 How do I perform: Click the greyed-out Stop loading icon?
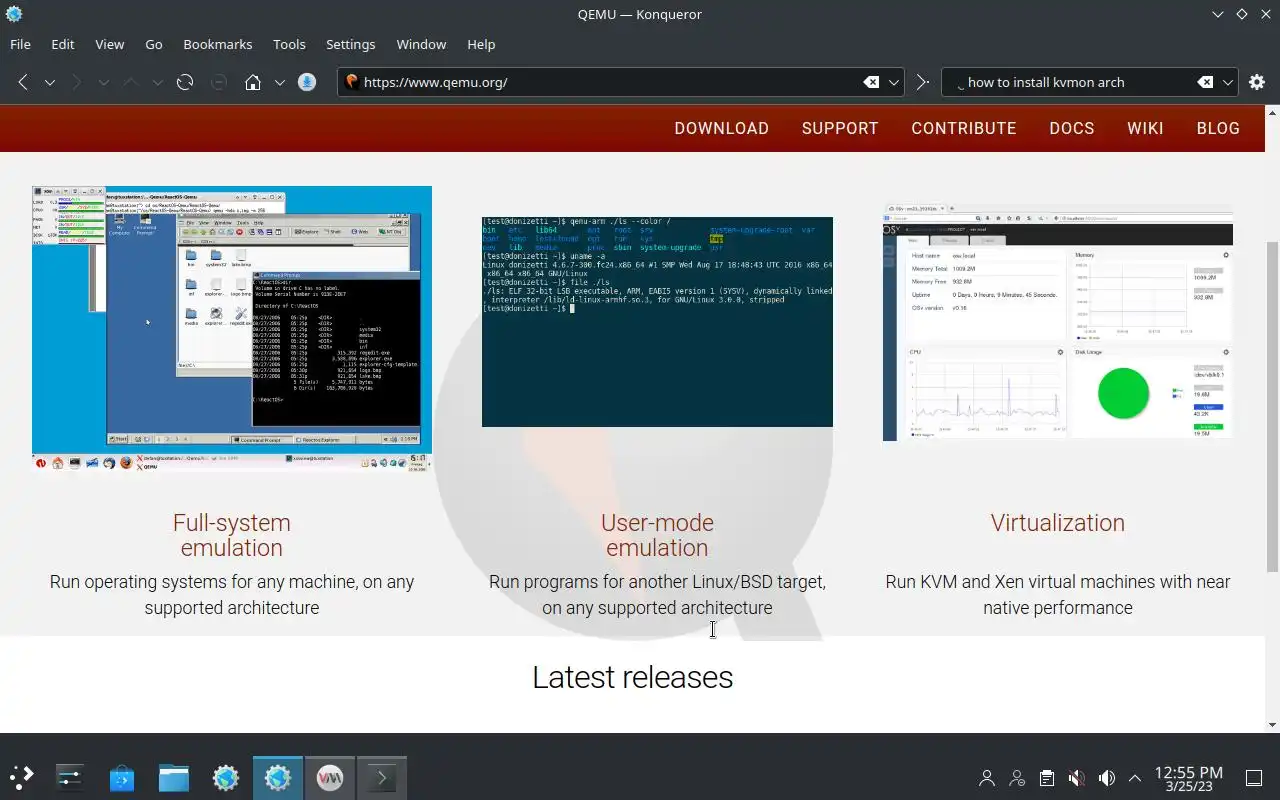click(218, 82)
